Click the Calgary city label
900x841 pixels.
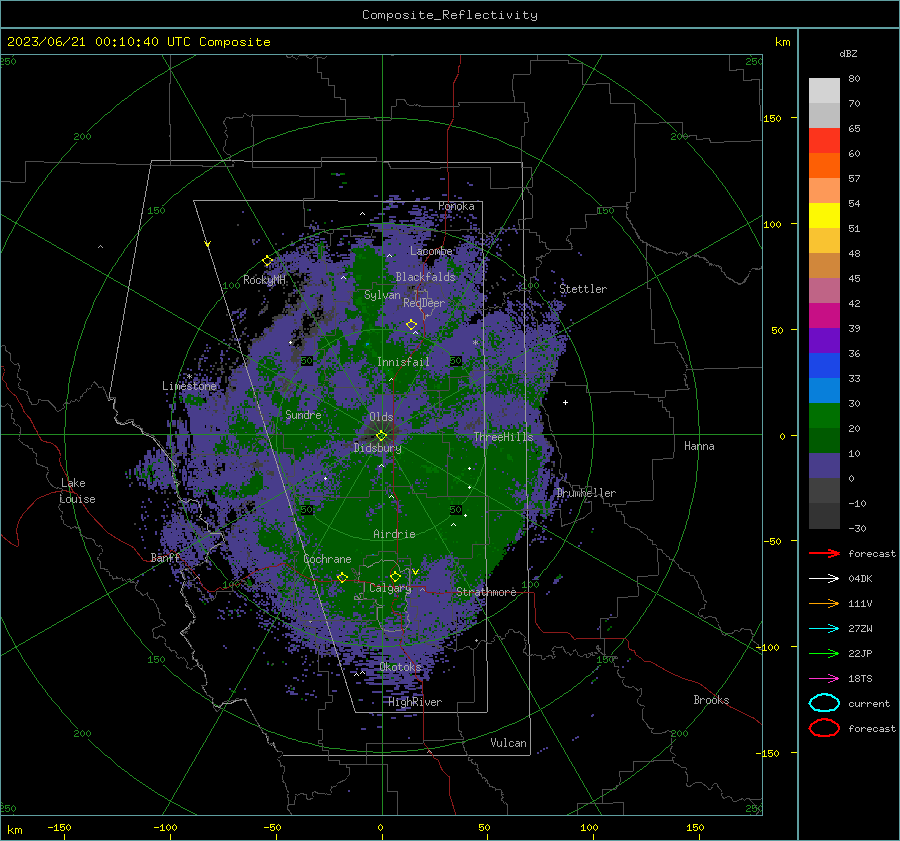[x=390, y=588]
